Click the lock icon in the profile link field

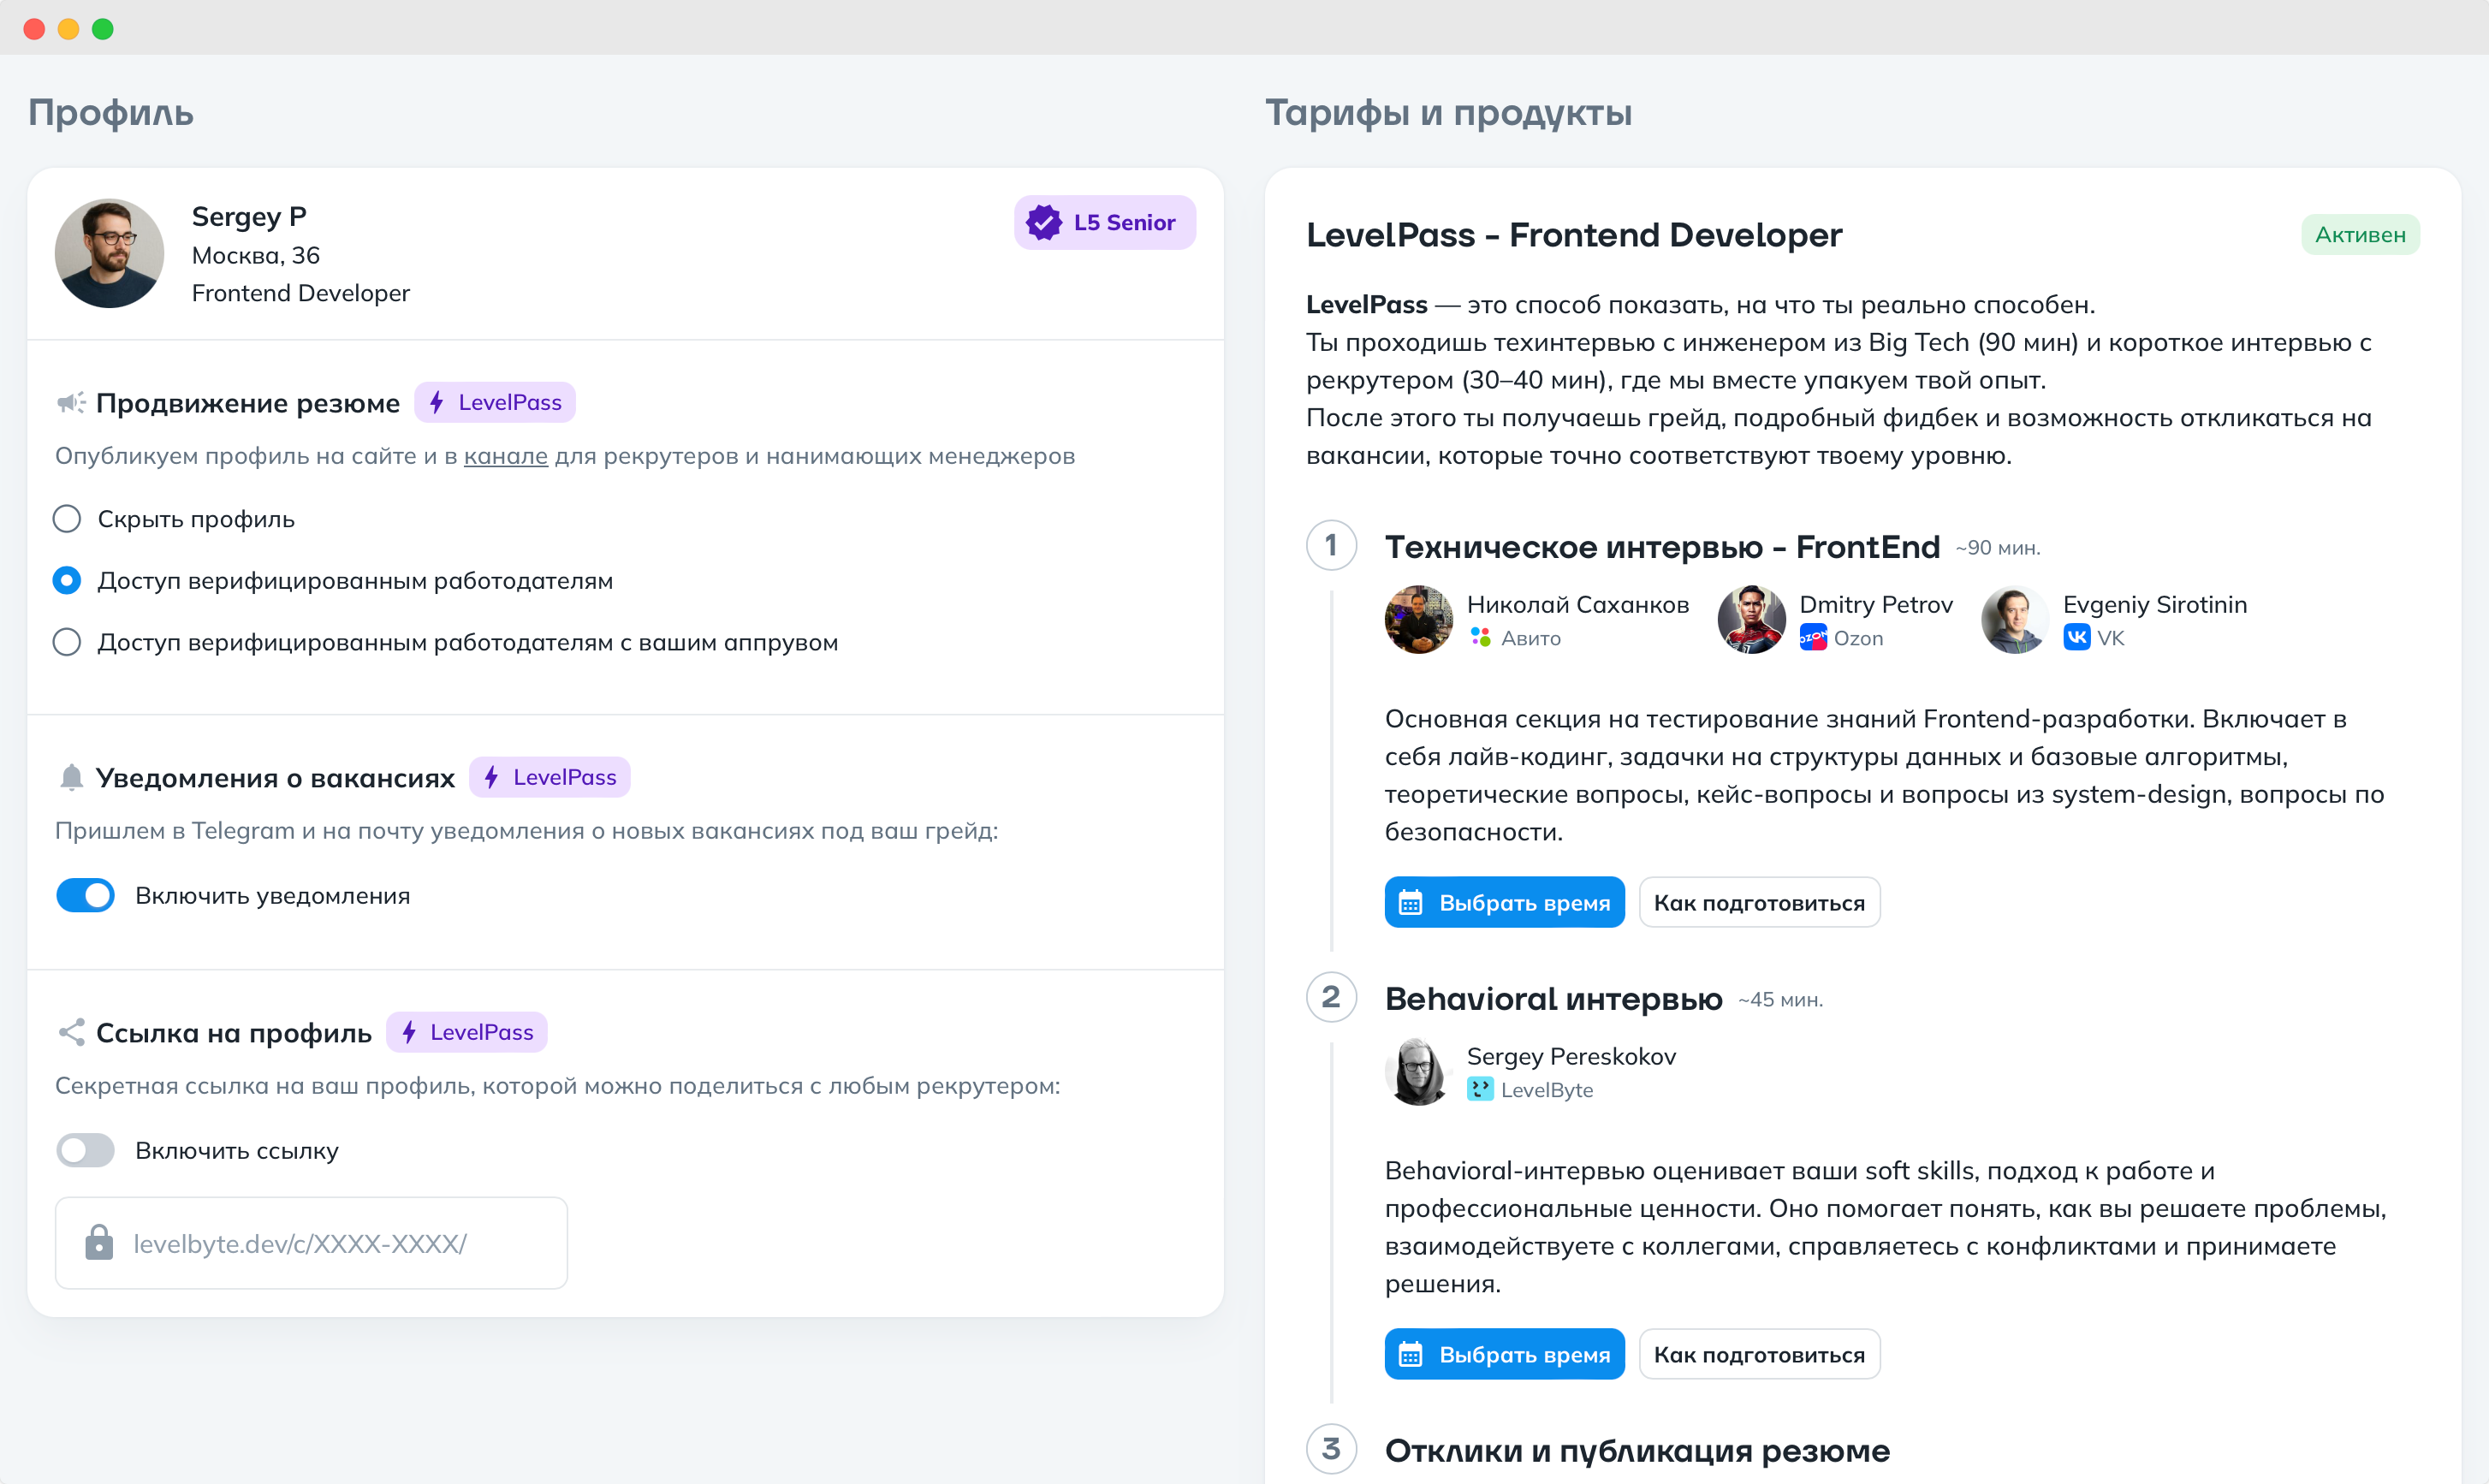point(99,1242)
